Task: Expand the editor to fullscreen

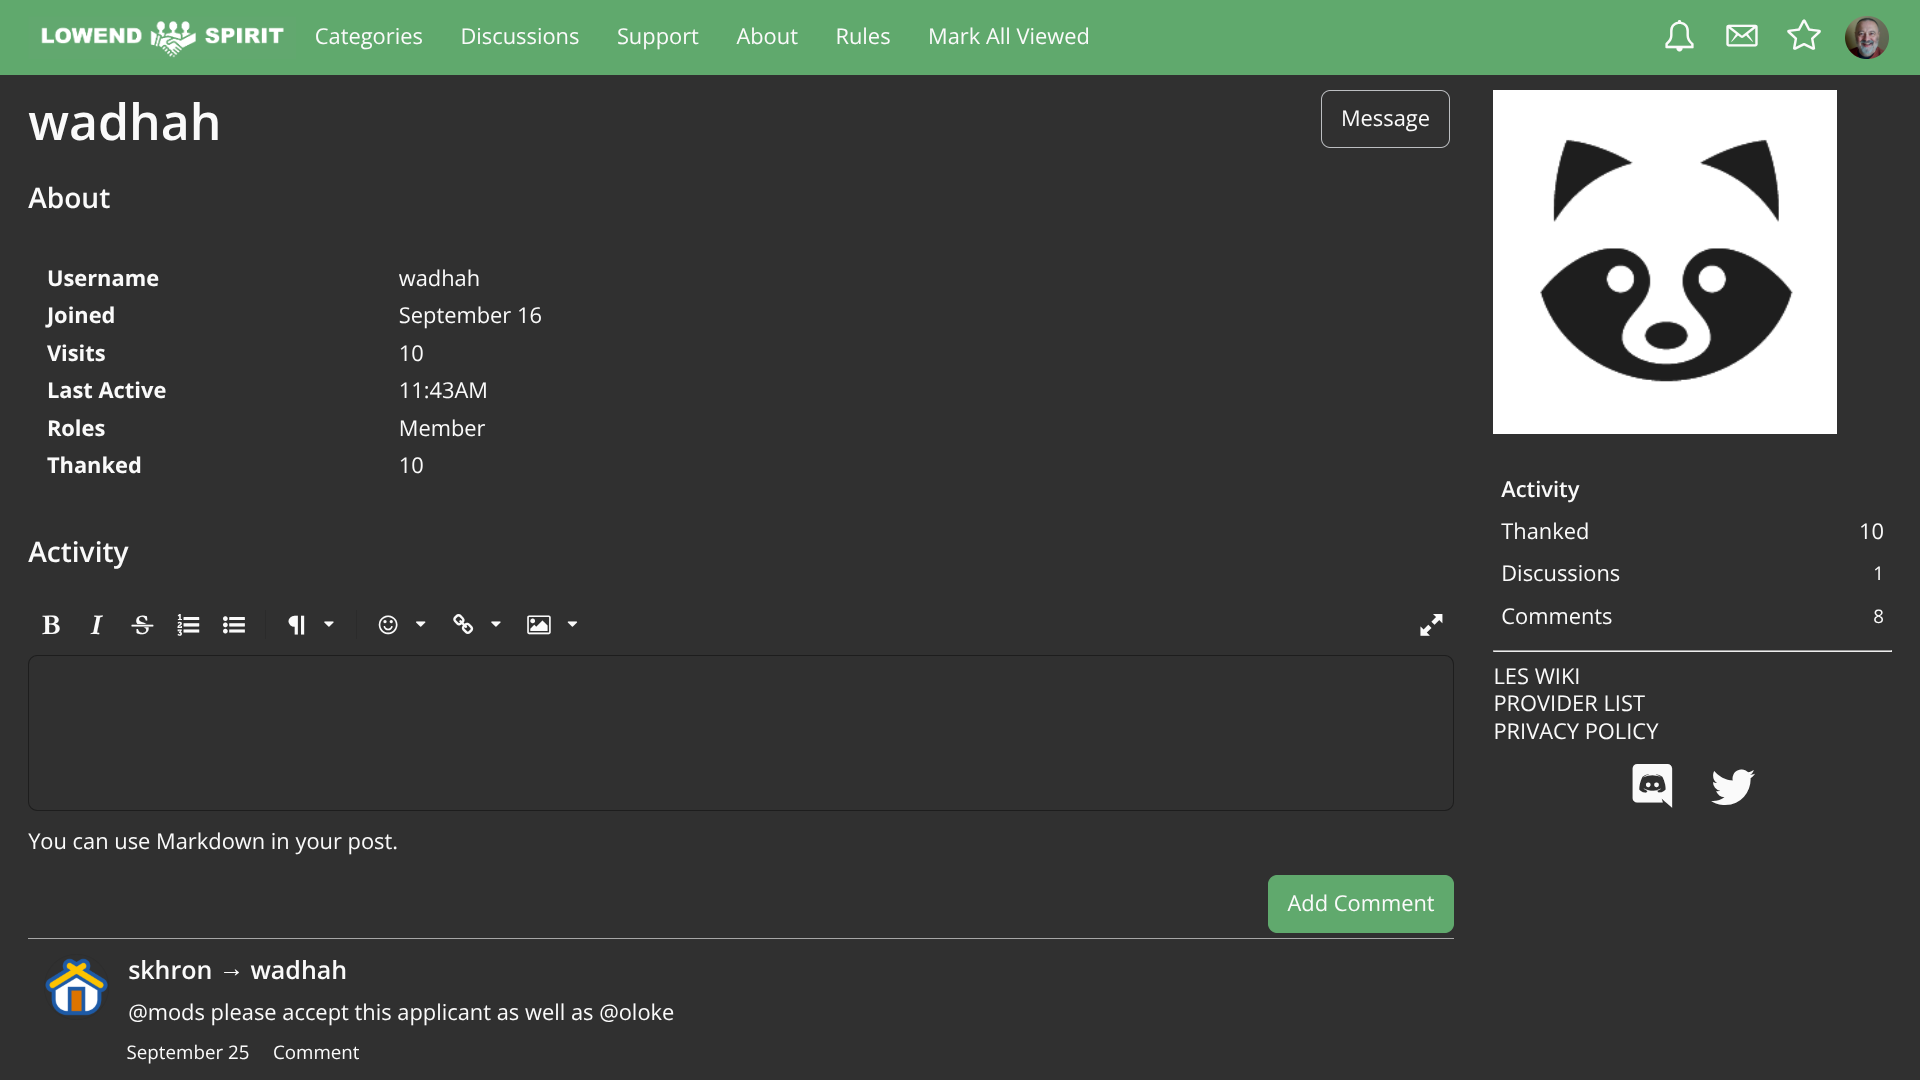Action: click(1431, 625)
